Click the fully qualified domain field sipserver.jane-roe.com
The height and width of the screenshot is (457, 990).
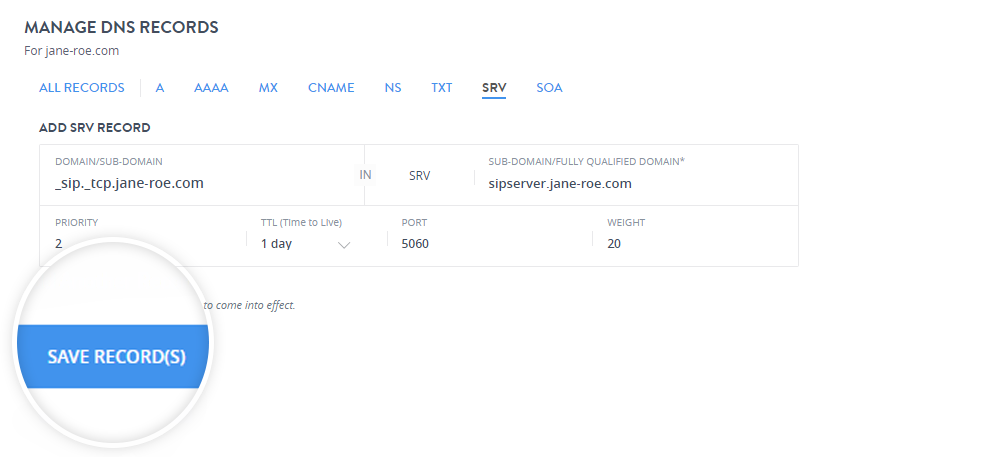(x=636, y=175)
